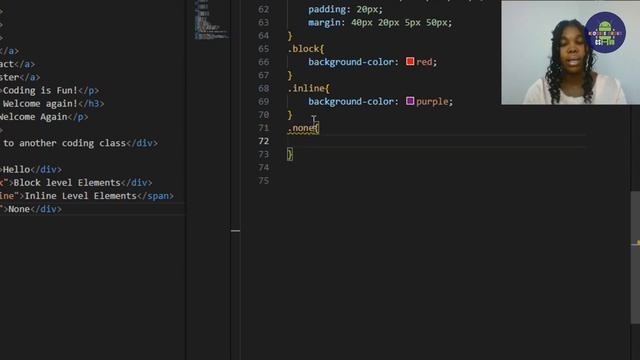Click 'Inline Level Elements' span line
The image size is (640, 360).
click(87, 196)
